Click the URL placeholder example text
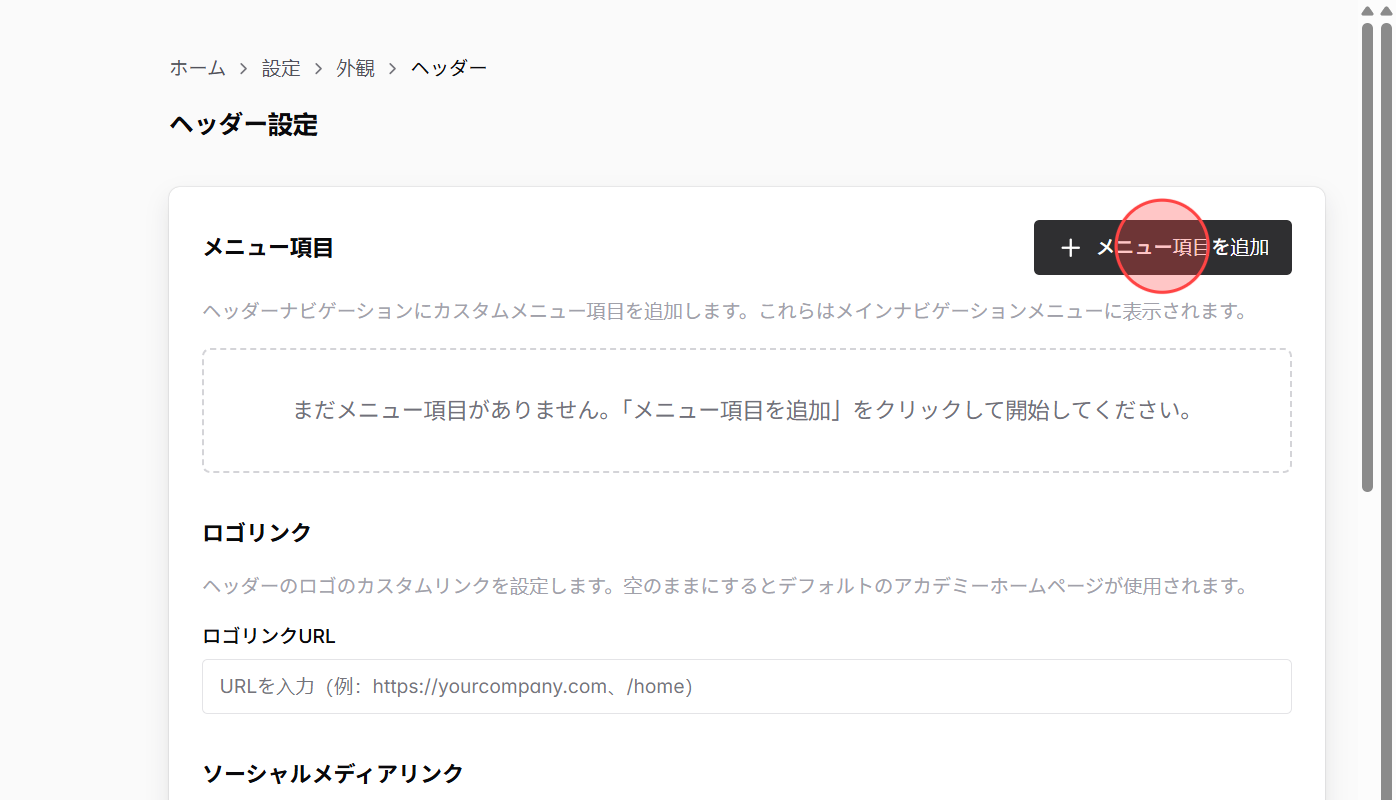Screen dimensions: 1396x800 [x=455, y=686]
